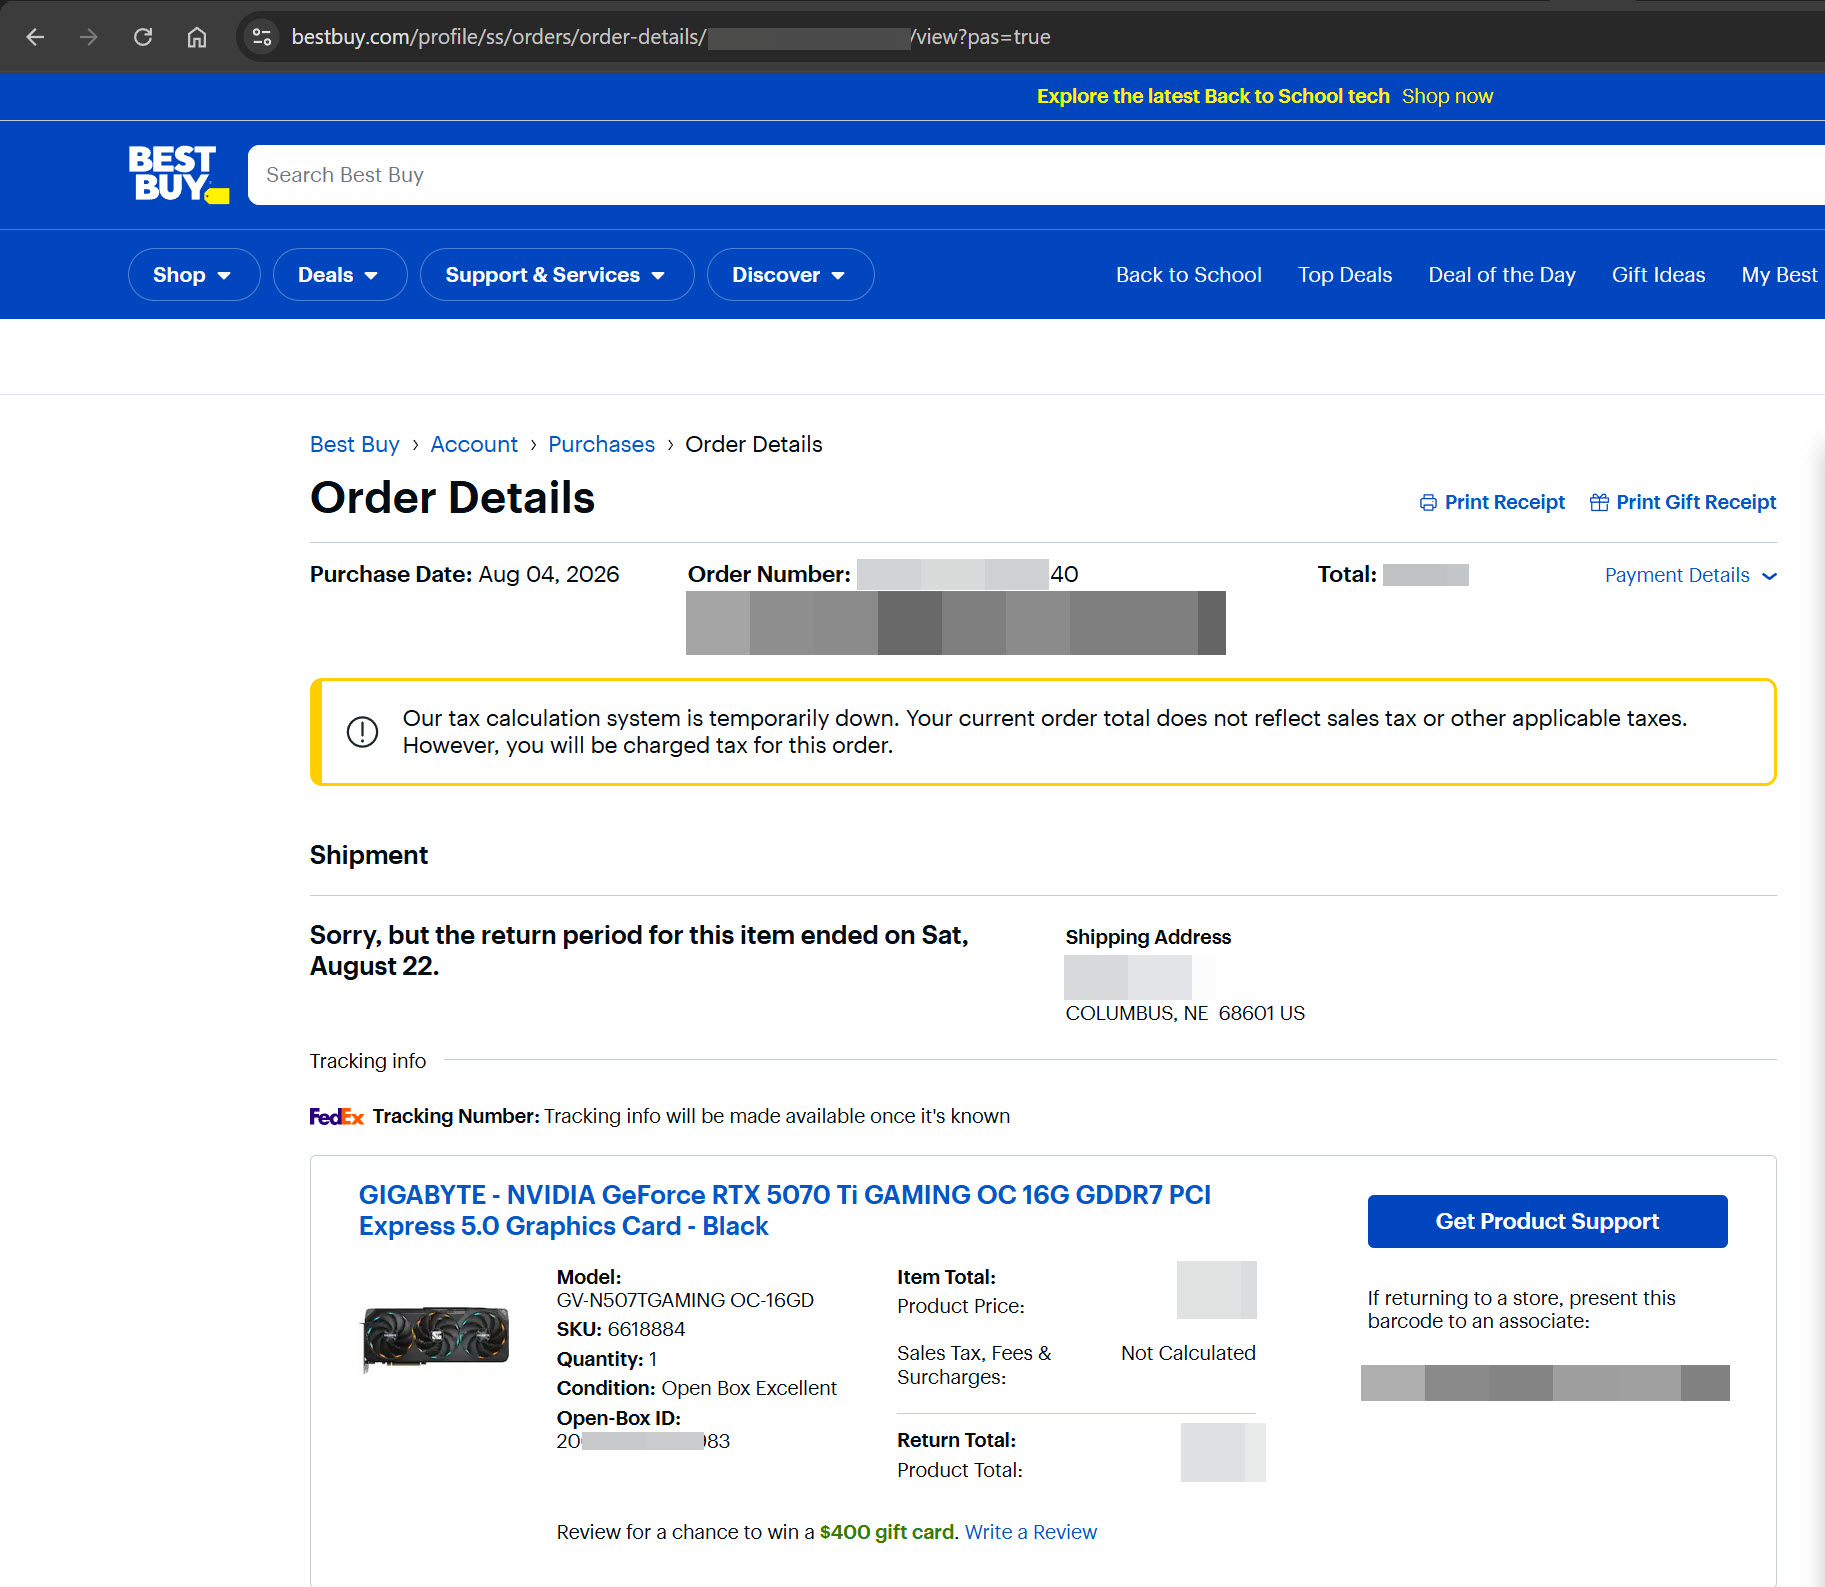The height and width of the screenshot is (1587, 1825).
Task: Click Print Receipt link
Action: (x=1504, y=502)
